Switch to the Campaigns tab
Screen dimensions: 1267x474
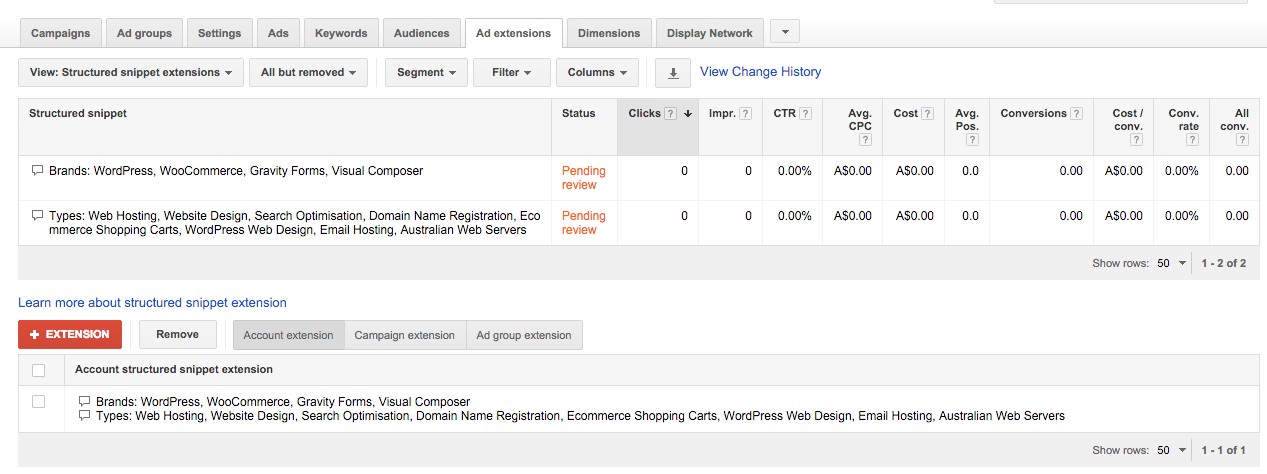(x=60, y=33)
